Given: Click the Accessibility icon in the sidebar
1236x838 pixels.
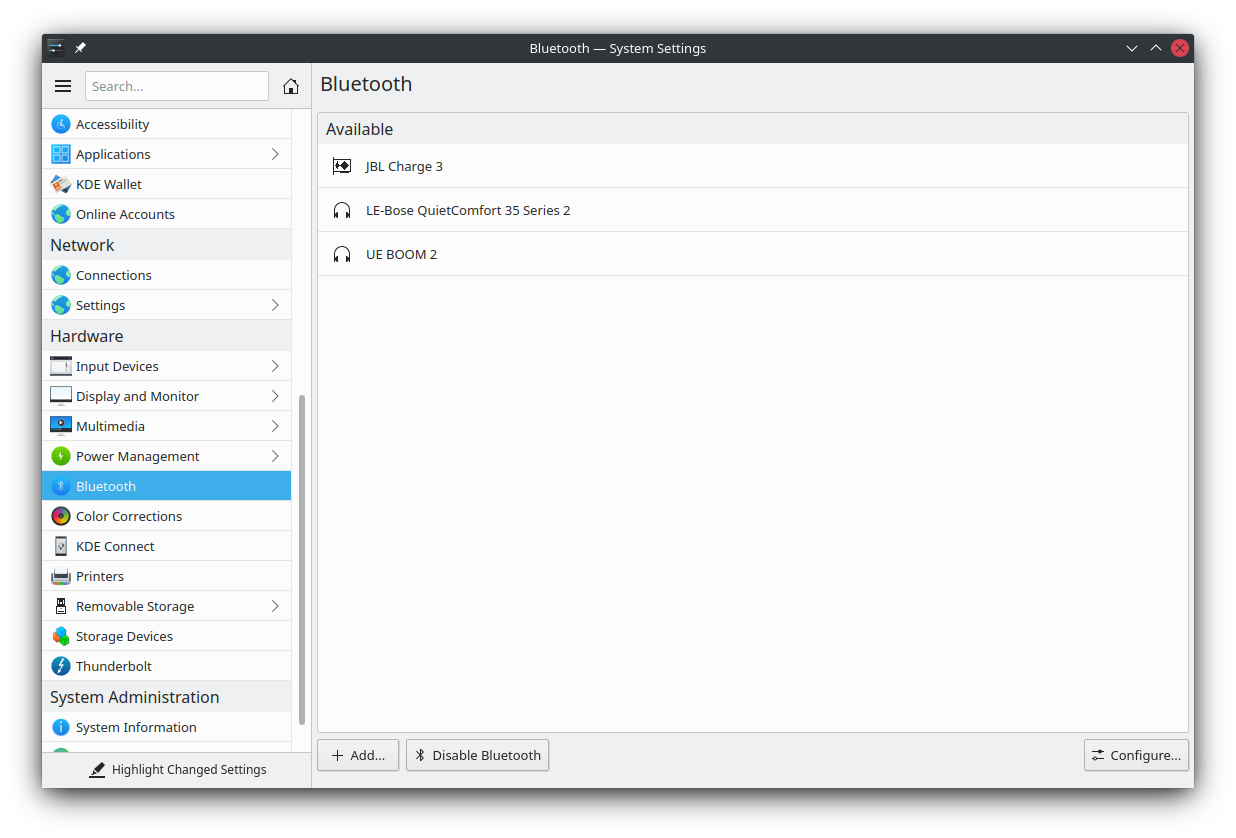Looking at the screenshot, I should click(x=61, y=124).
